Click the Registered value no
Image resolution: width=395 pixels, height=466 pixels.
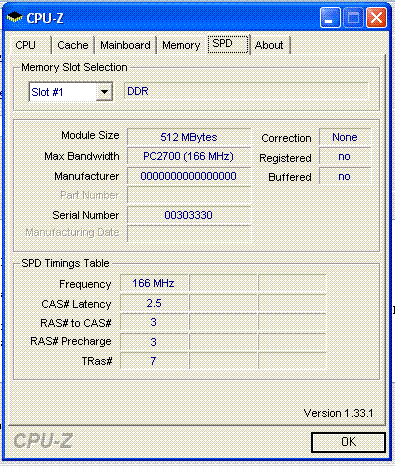pyautogui.click(x=345, y=157)
